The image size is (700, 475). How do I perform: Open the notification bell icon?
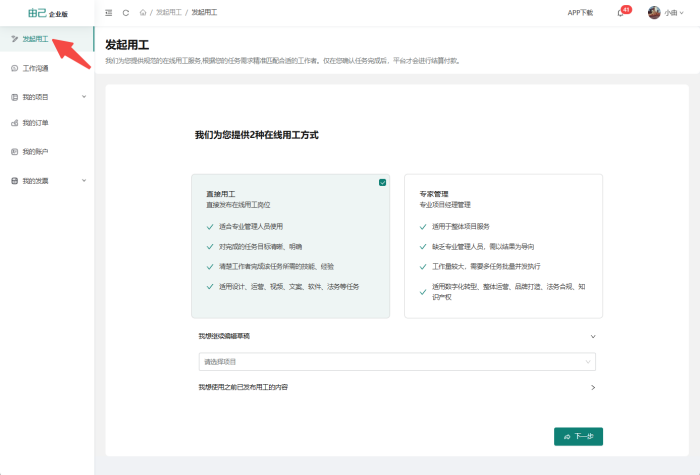[621, 13]
